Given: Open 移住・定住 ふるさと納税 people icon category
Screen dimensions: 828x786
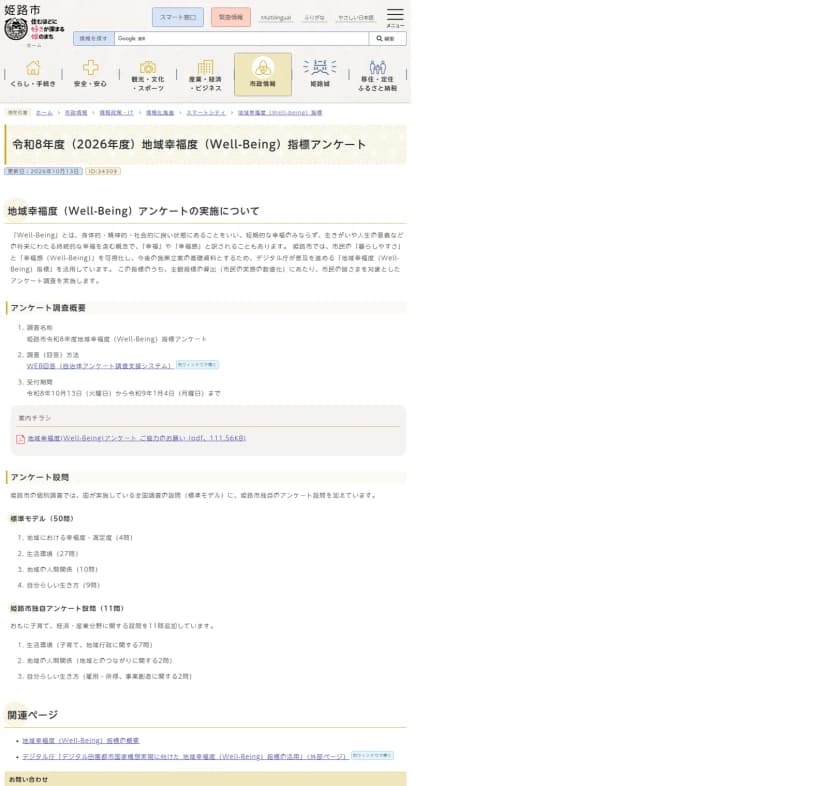Looking at the screenshot, I should [378, 75].
